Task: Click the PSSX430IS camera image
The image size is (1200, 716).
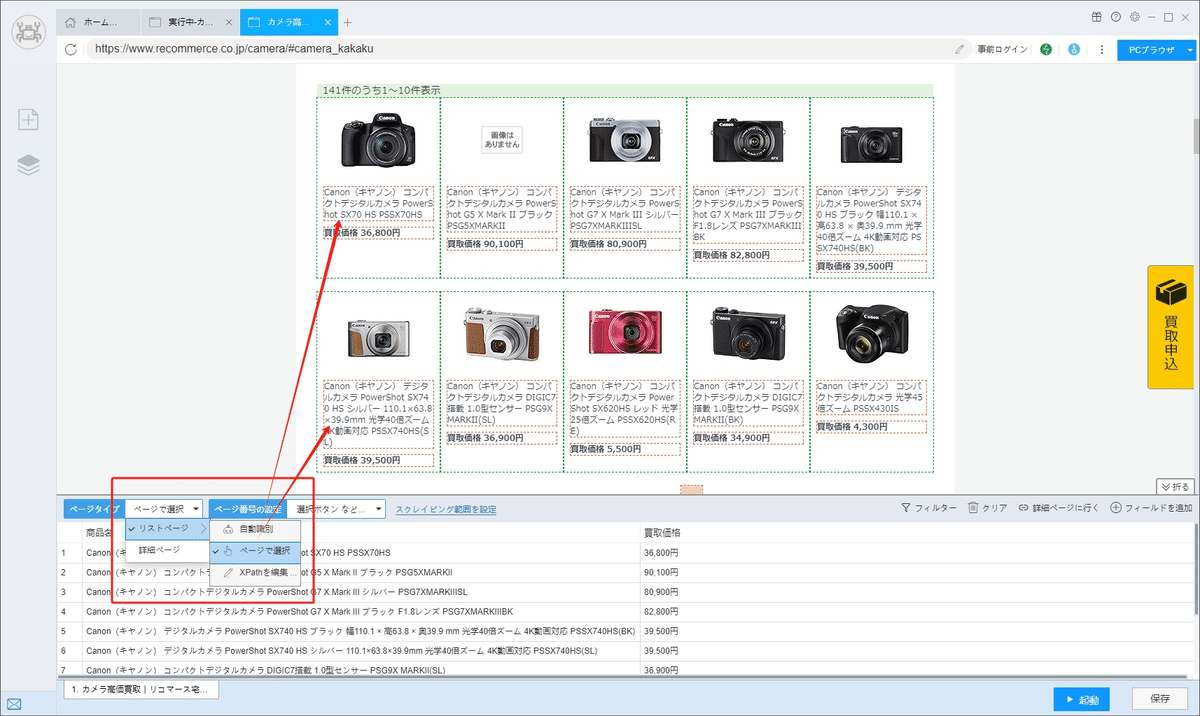Action: pos(871,333)
